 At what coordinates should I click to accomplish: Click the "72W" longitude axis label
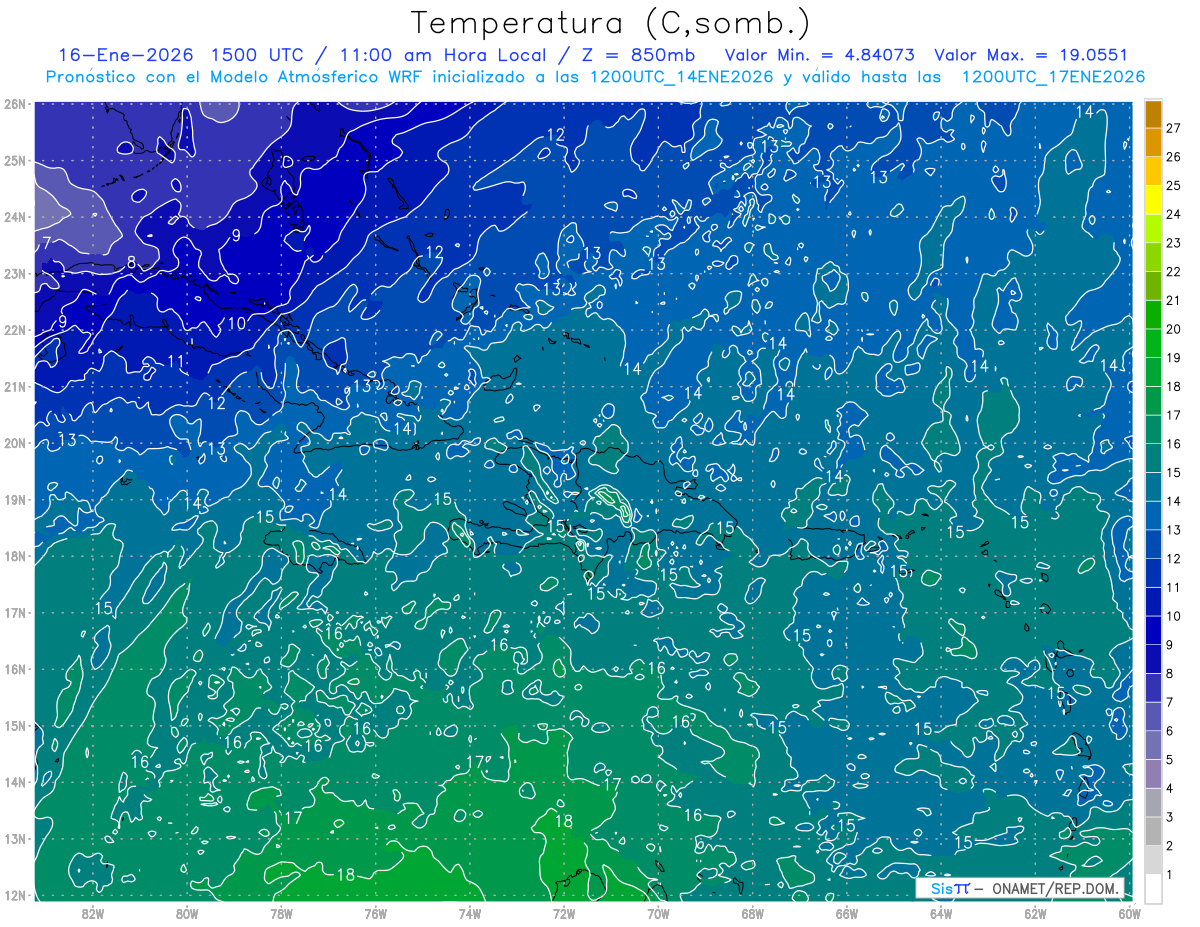coord(564,913)
